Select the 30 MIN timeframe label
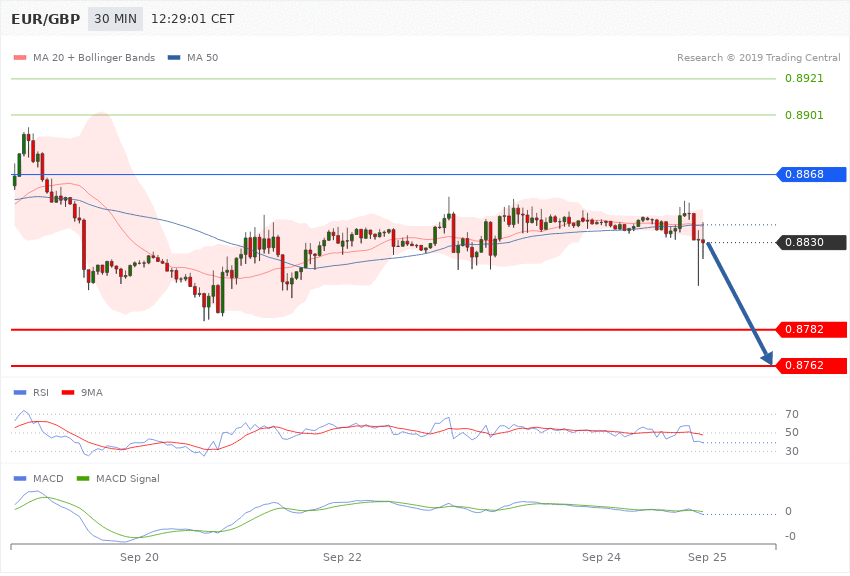This screenshot has height=576, width=850. click(115, 19)
